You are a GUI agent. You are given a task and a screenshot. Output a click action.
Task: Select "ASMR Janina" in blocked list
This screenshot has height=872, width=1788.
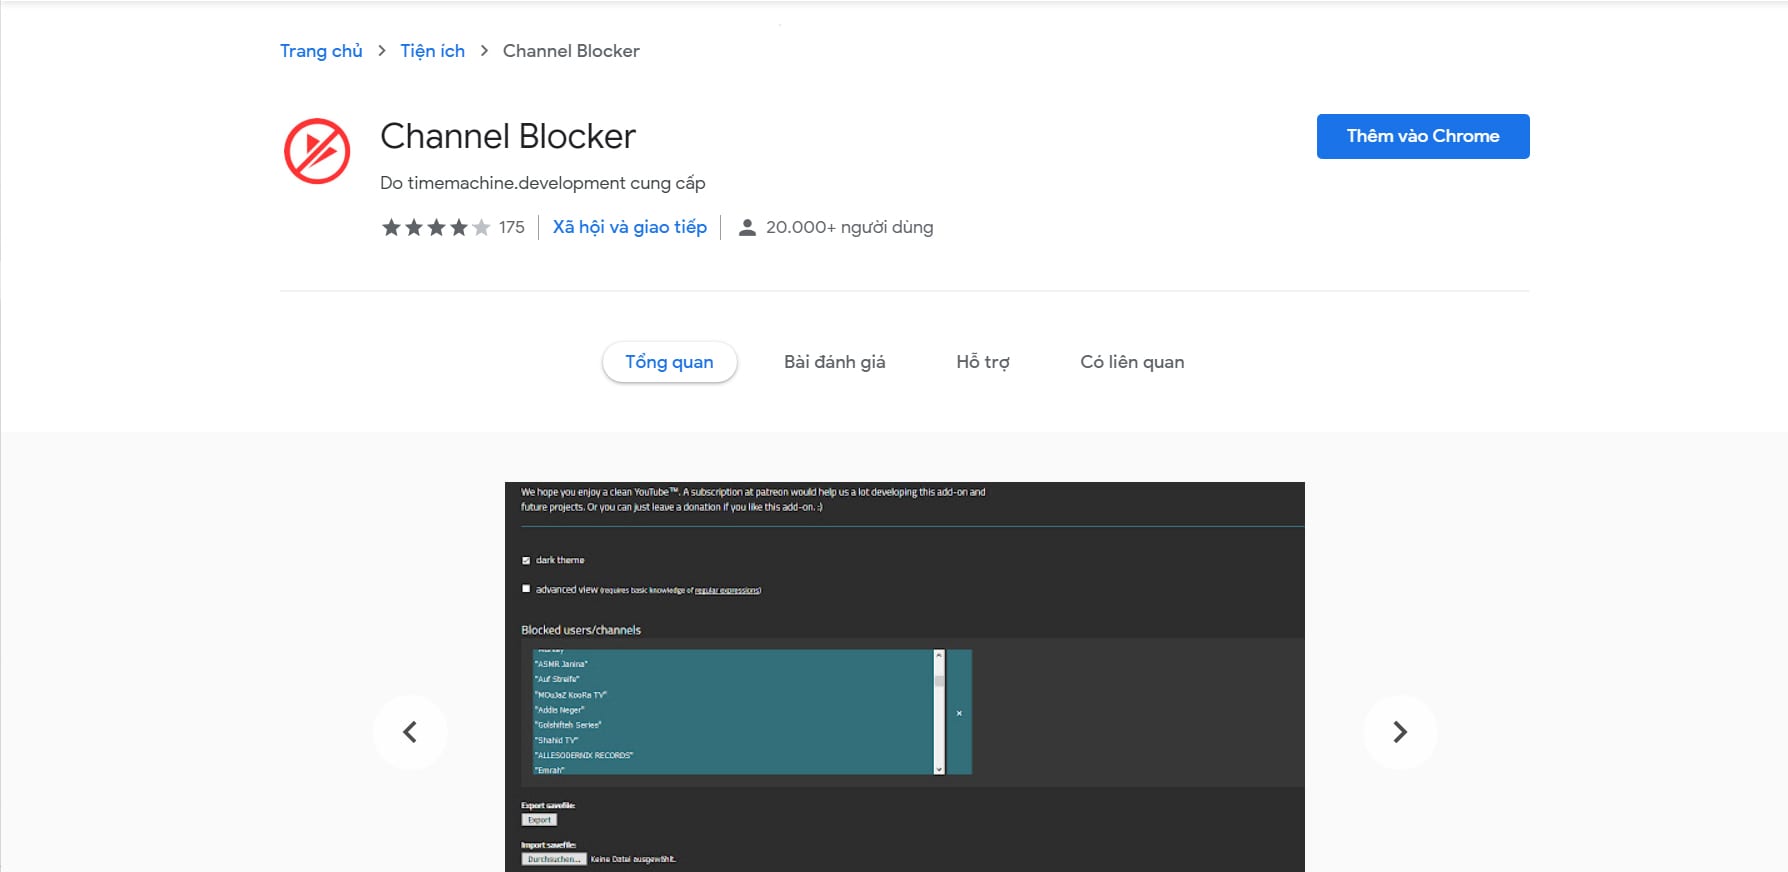coord(561,664)
